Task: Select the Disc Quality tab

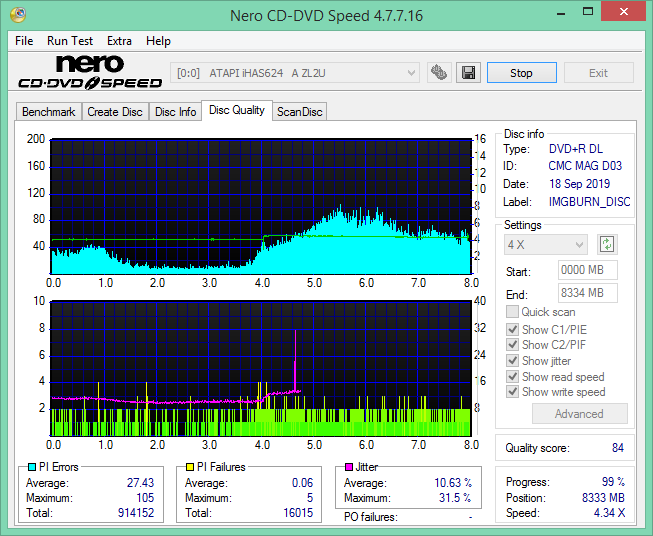Action: tap(237, 110)
